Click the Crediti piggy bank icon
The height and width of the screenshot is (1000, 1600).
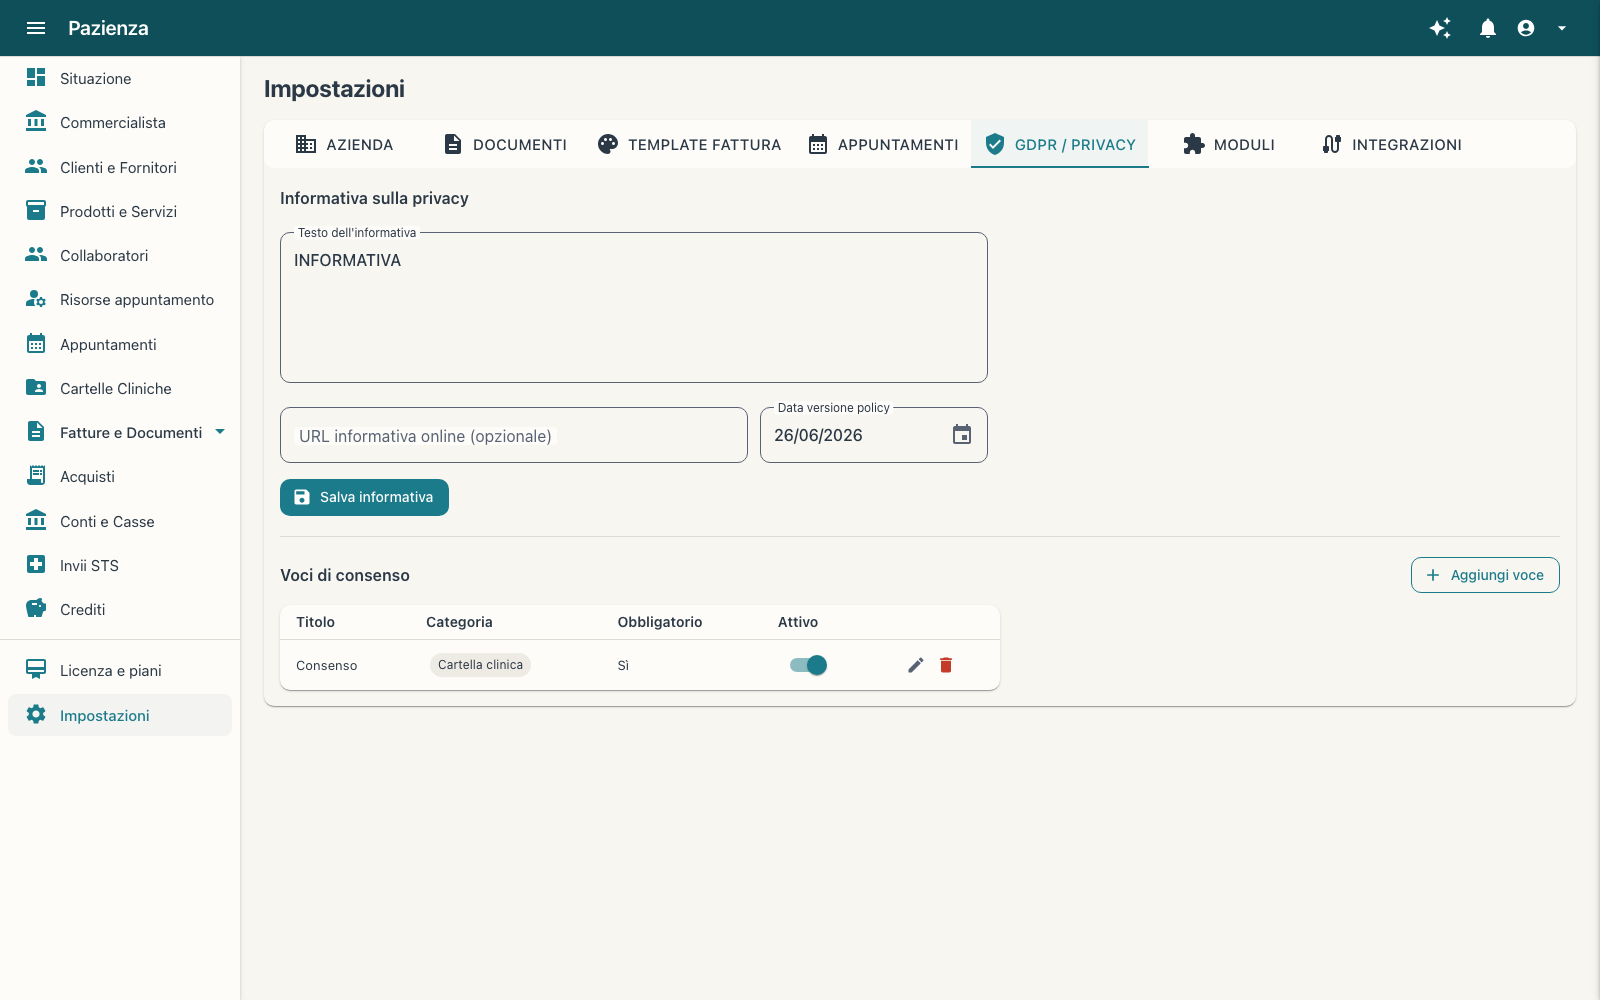[x=36, y=609]
